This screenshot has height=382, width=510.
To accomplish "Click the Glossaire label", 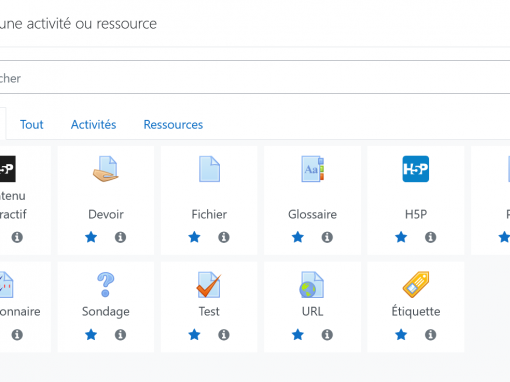I will [312, 214].
